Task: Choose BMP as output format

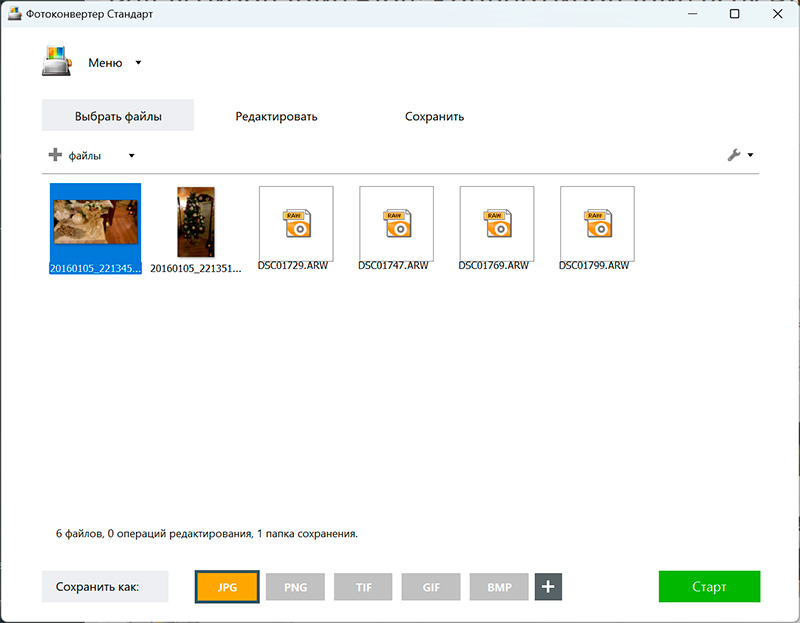Action: pyautogui.click(x=499, y=587)
